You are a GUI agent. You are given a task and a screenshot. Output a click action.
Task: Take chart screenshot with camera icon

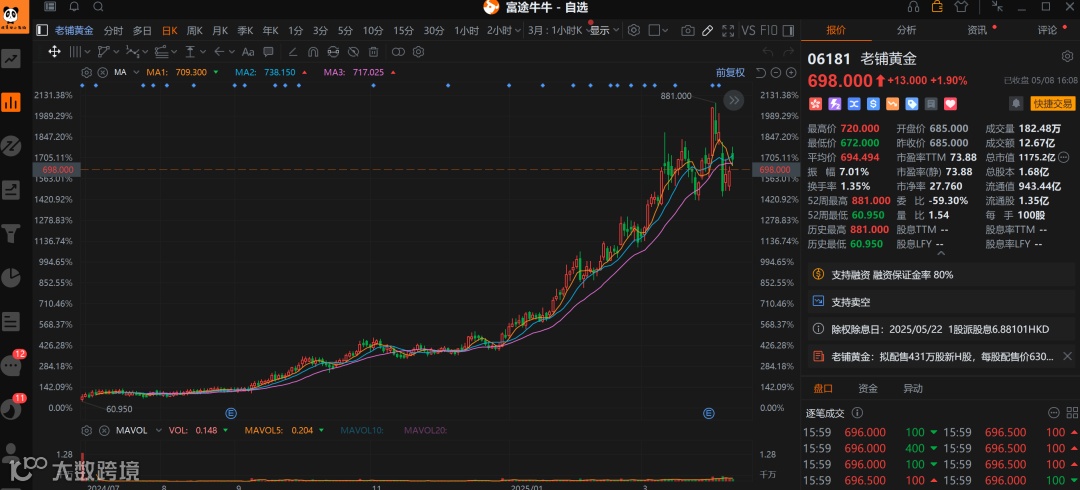[687, 30]
